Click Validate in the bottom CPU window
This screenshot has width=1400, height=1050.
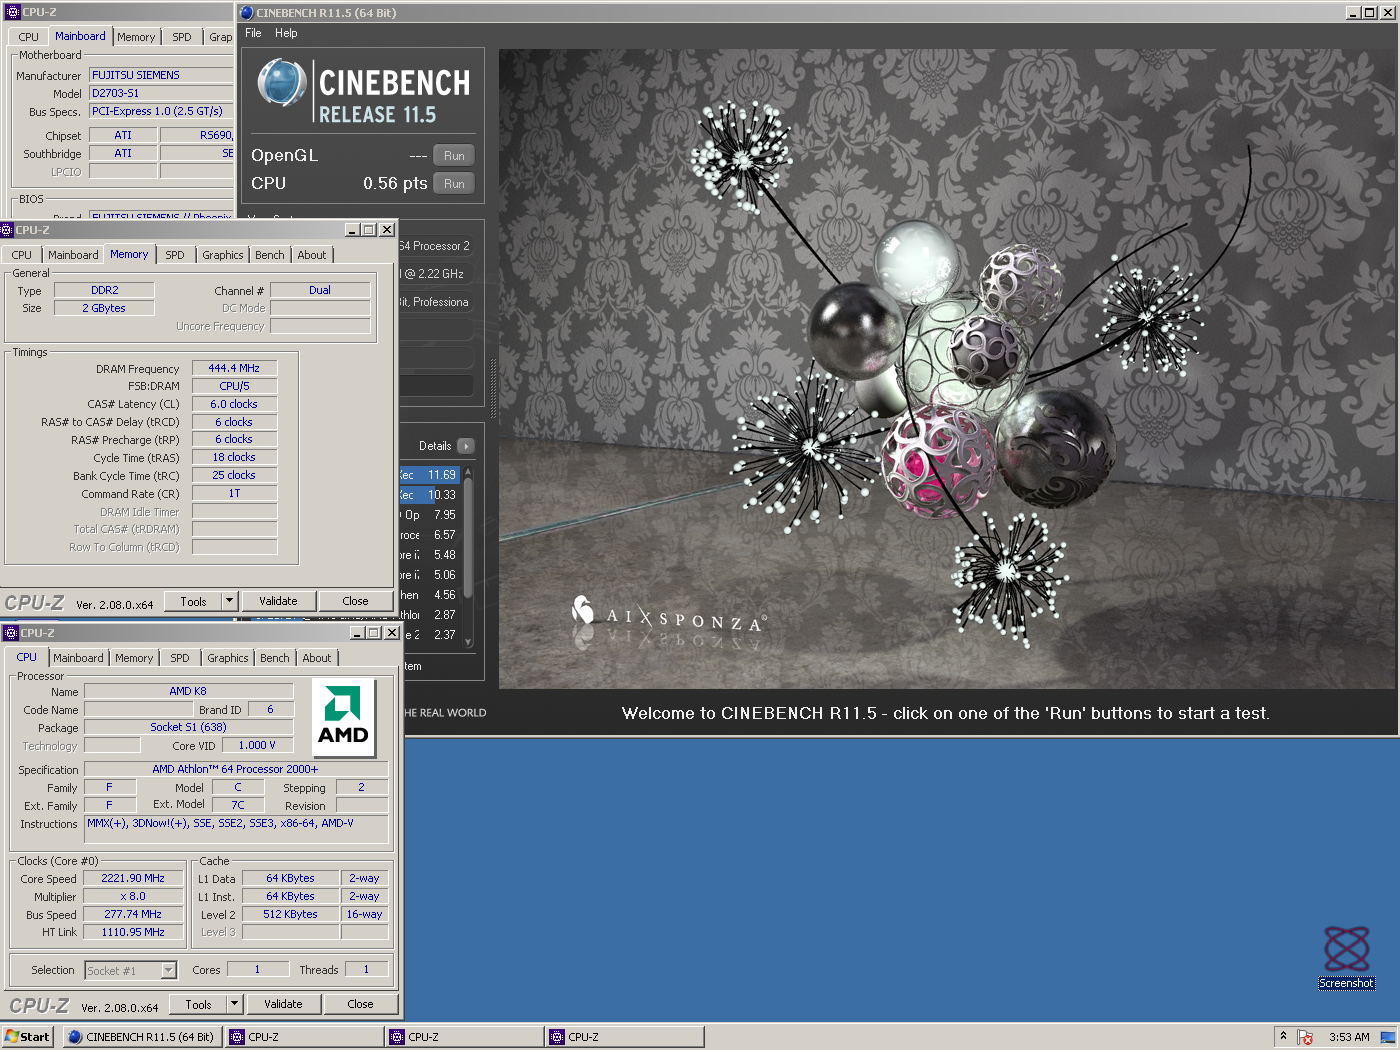pos(283,1004)
